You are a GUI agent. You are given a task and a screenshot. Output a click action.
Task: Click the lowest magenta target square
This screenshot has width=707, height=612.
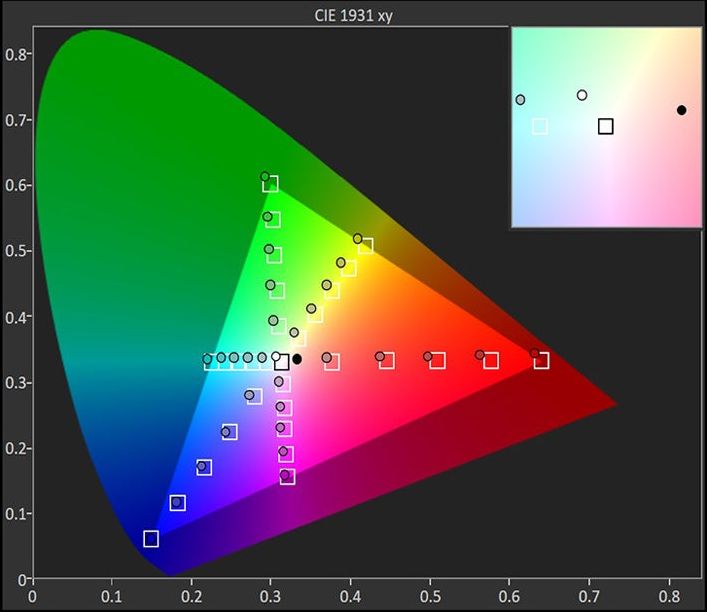(288, 476)
